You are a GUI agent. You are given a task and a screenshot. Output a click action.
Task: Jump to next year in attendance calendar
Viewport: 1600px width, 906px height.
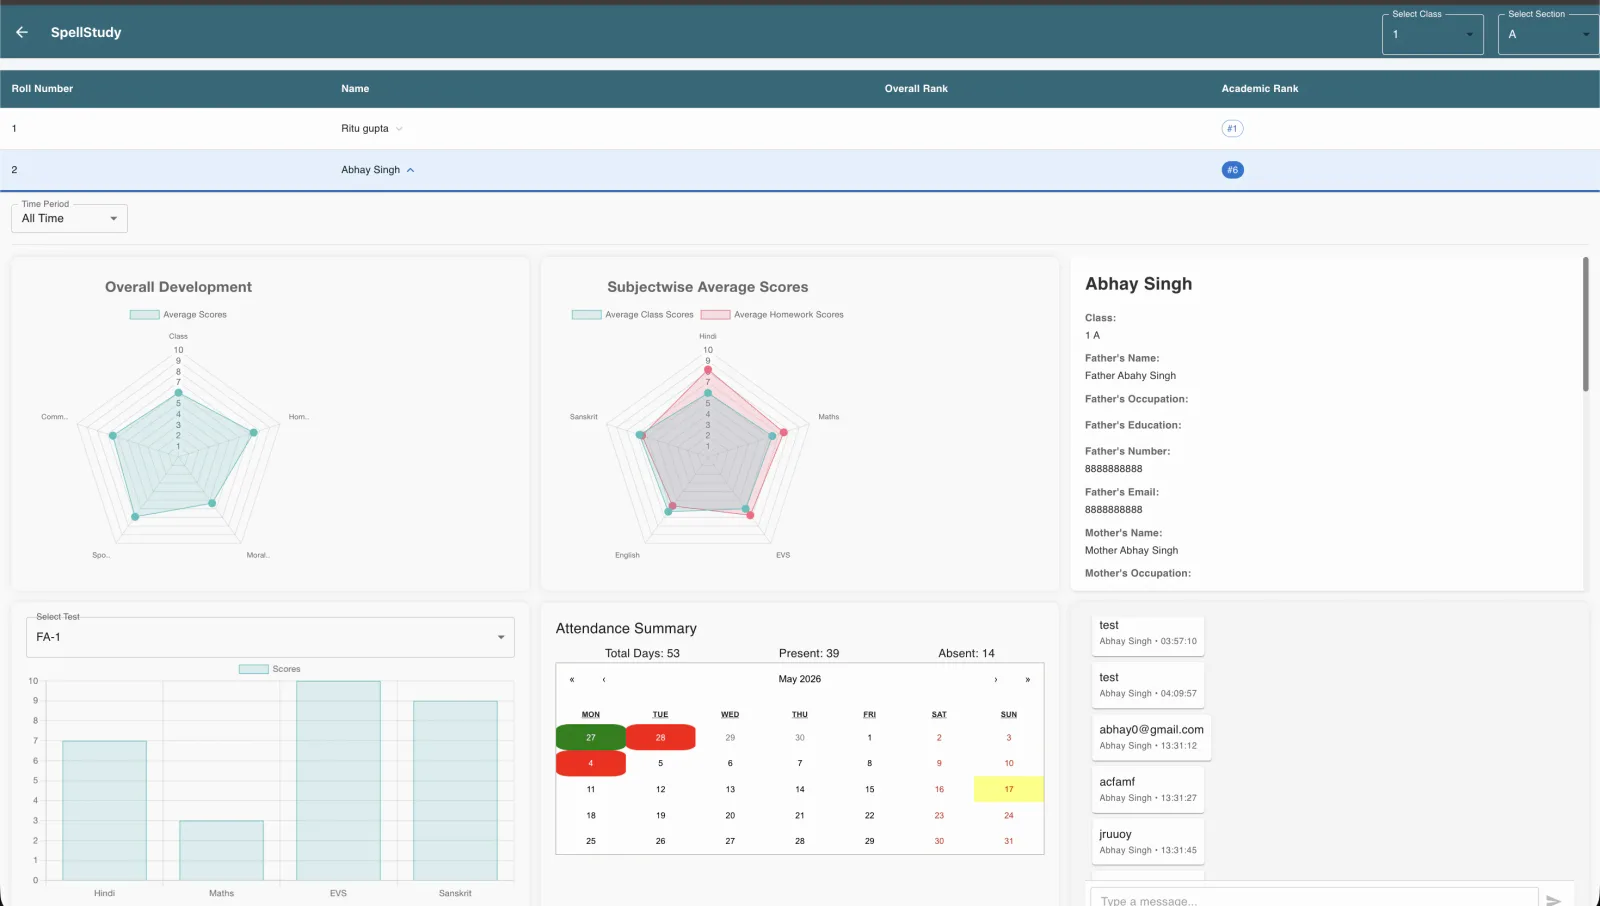click(1027, 679)
